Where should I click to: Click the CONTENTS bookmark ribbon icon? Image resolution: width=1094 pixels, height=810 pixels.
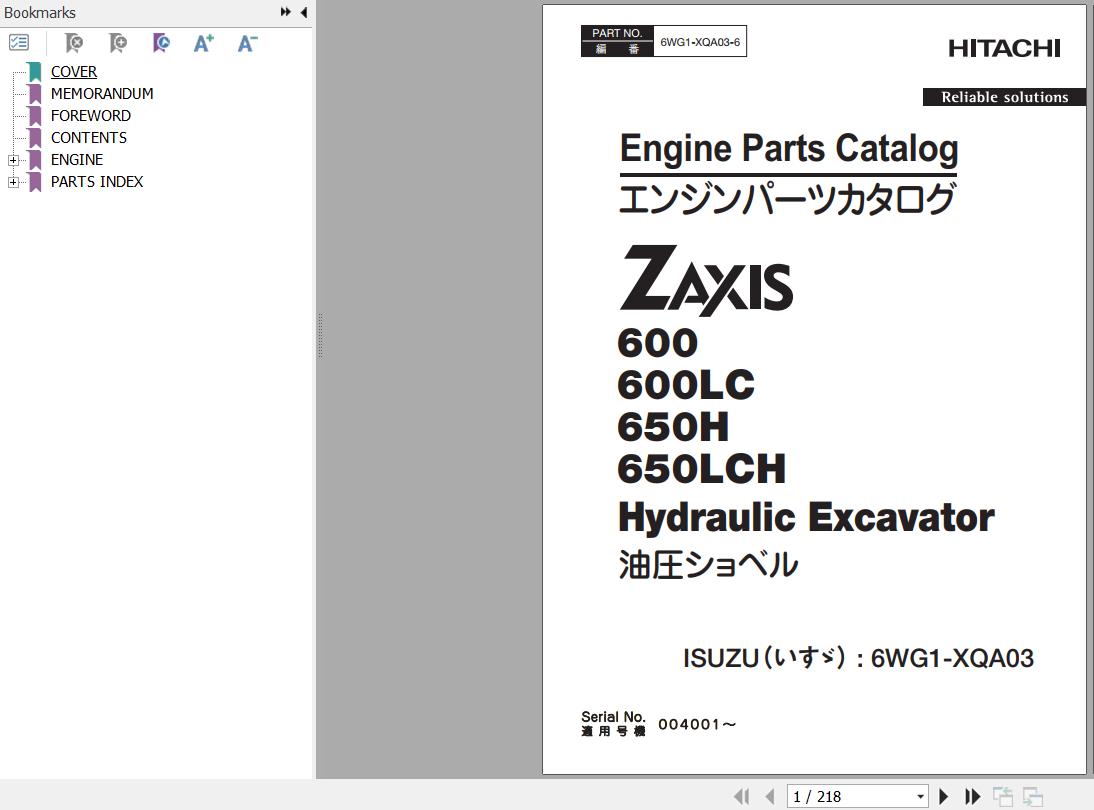point(35,137)
